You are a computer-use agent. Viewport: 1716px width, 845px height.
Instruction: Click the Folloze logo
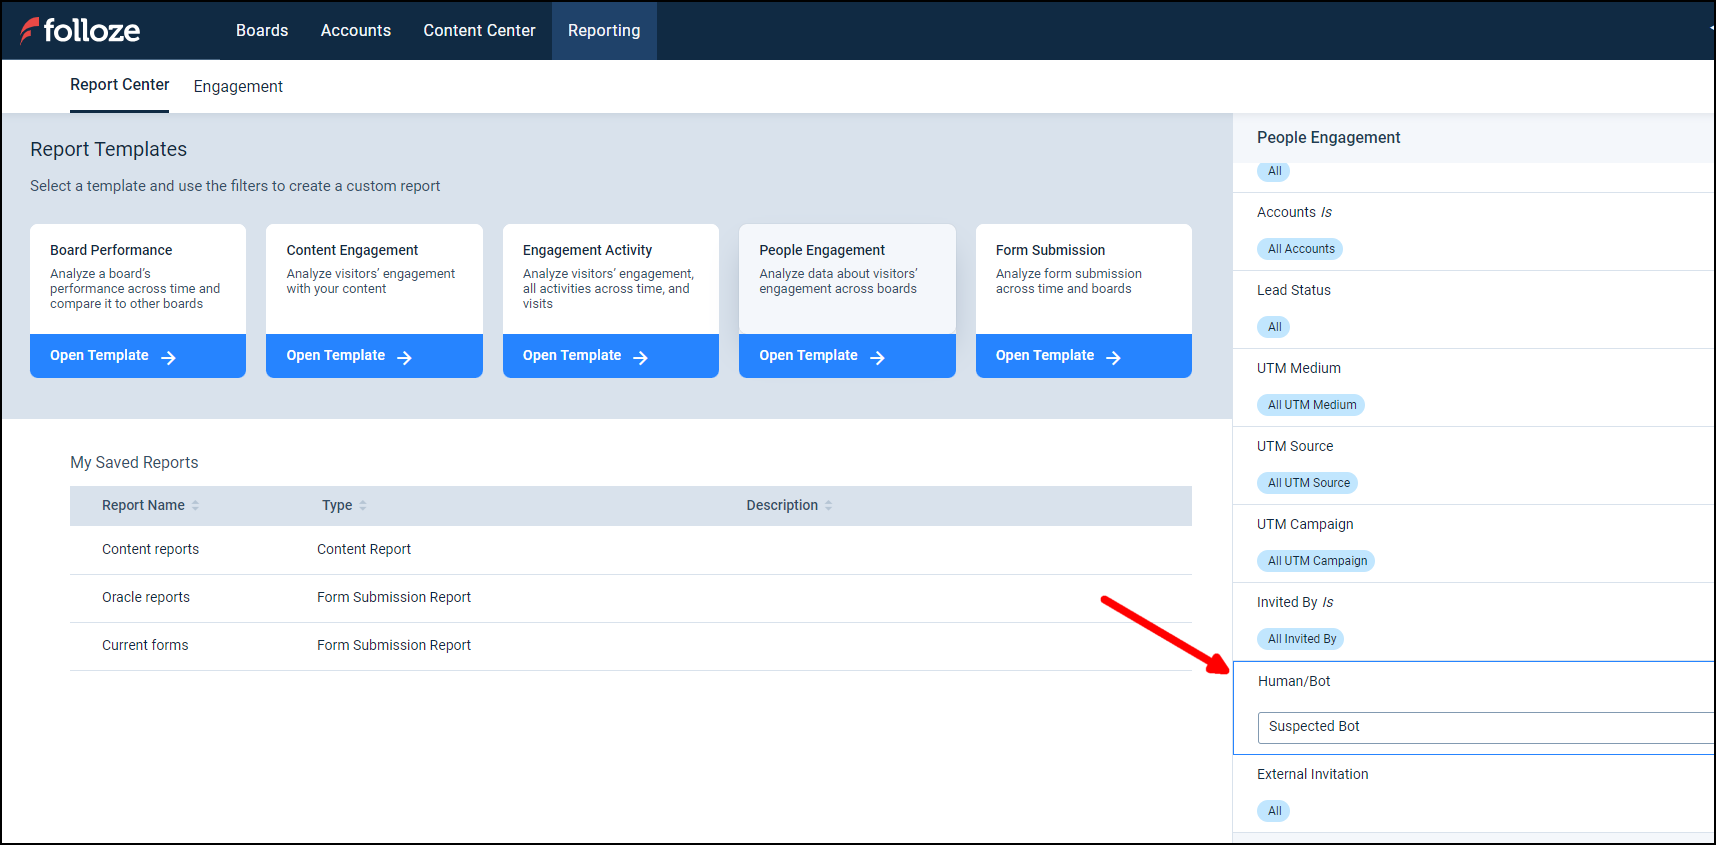pyautogui.click(x=80, y=31)
